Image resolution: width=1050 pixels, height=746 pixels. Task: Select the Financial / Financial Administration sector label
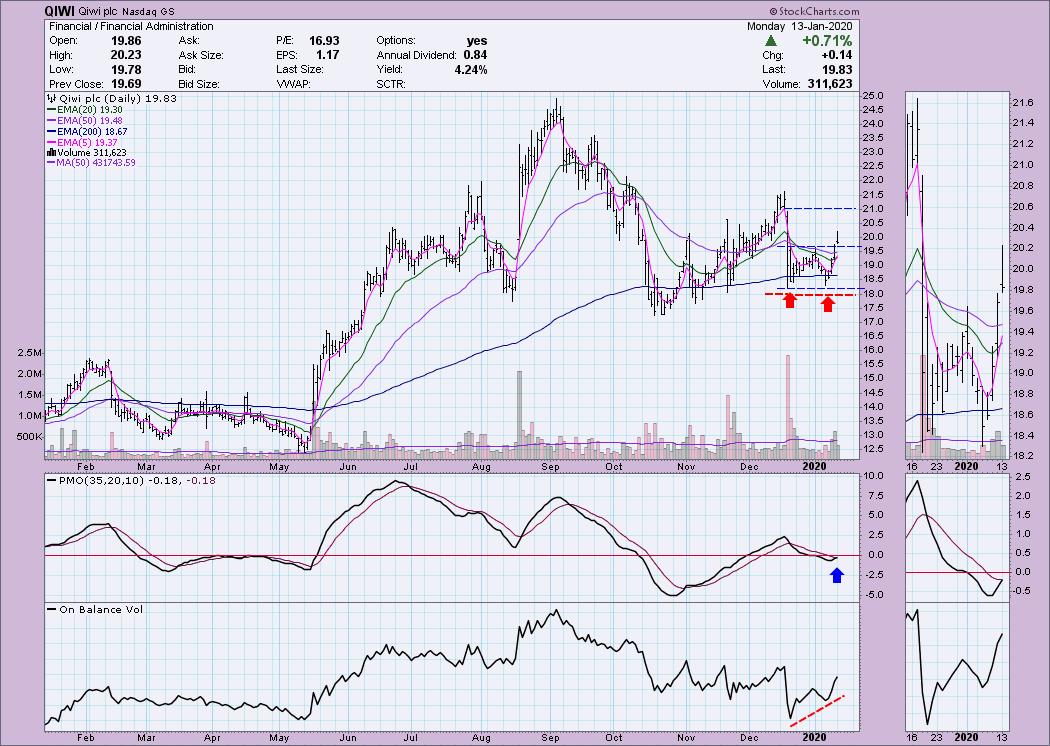click(x=131, y=26)
